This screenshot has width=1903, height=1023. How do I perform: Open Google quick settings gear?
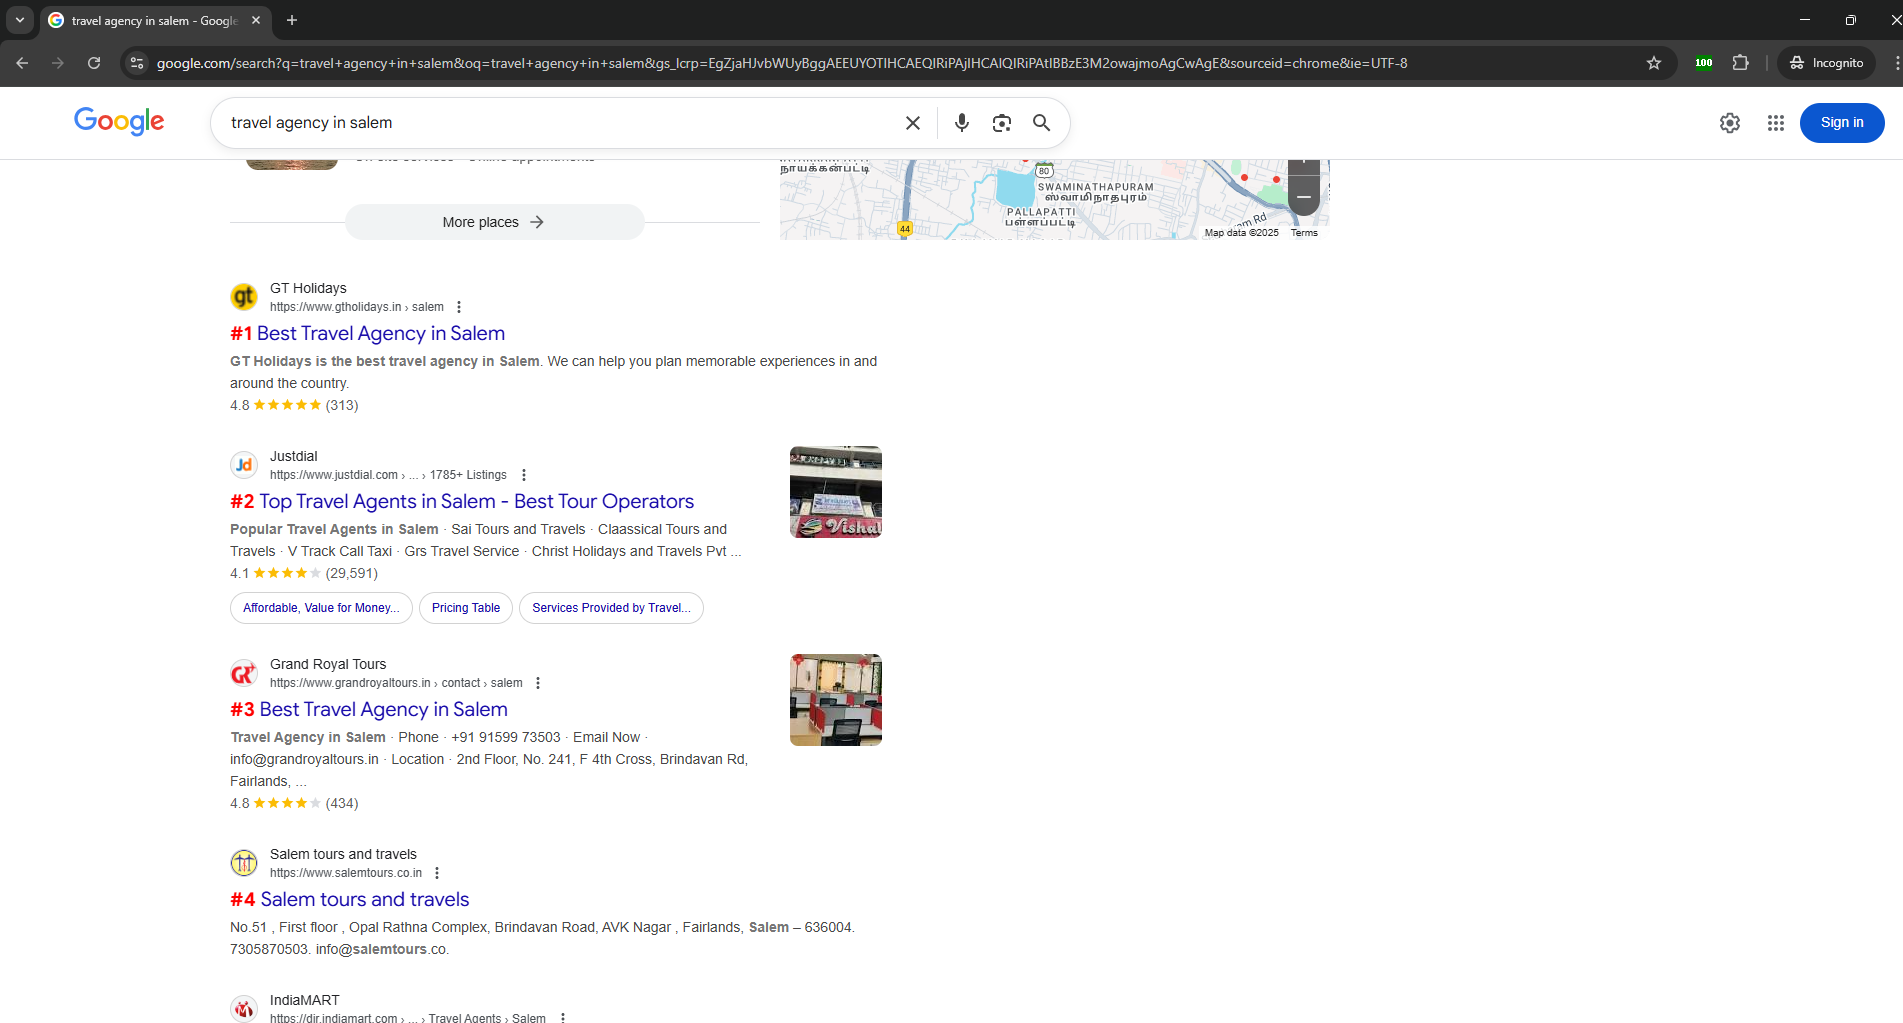pyautogui.click(x=1729, y=123)
